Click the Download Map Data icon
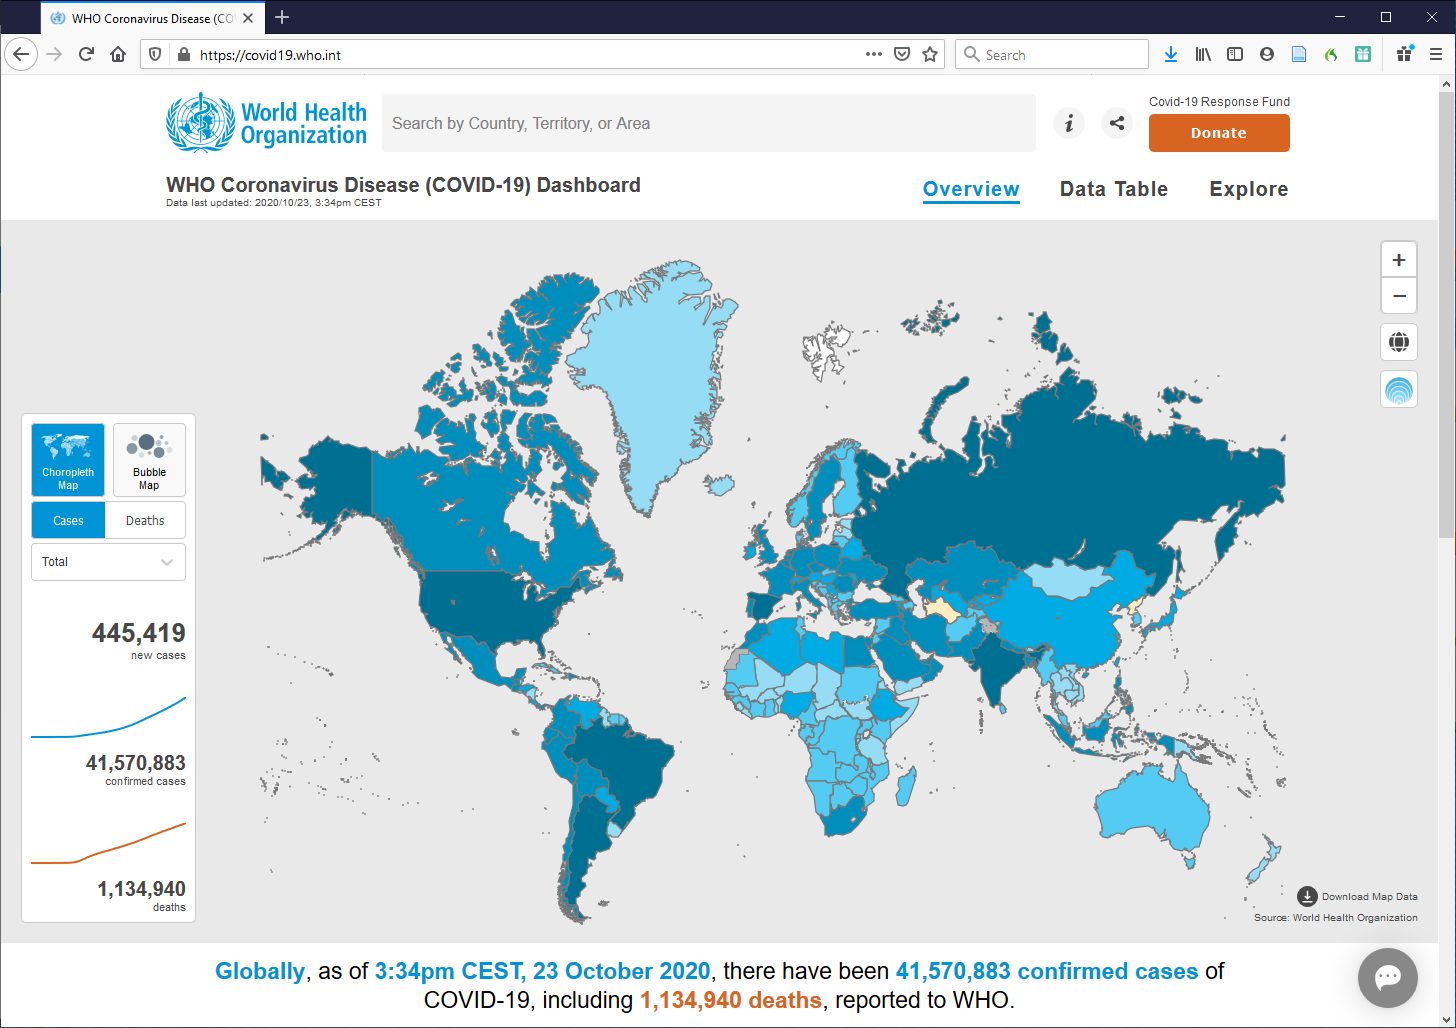The height and width of the screenshot is (1028, 1456). point(1307,896)
